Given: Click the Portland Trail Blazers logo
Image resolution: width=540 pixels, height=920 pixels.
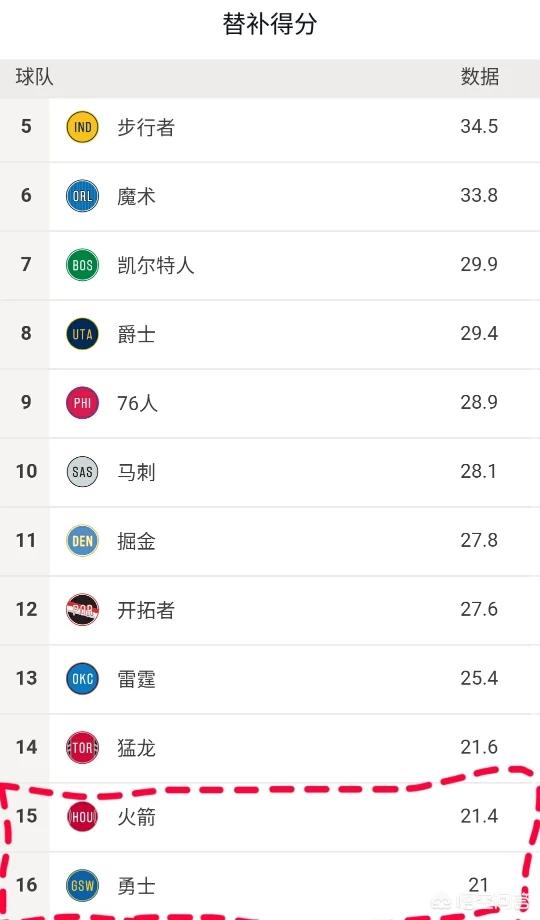Looking at the screenshot, I should click(82, 610).
